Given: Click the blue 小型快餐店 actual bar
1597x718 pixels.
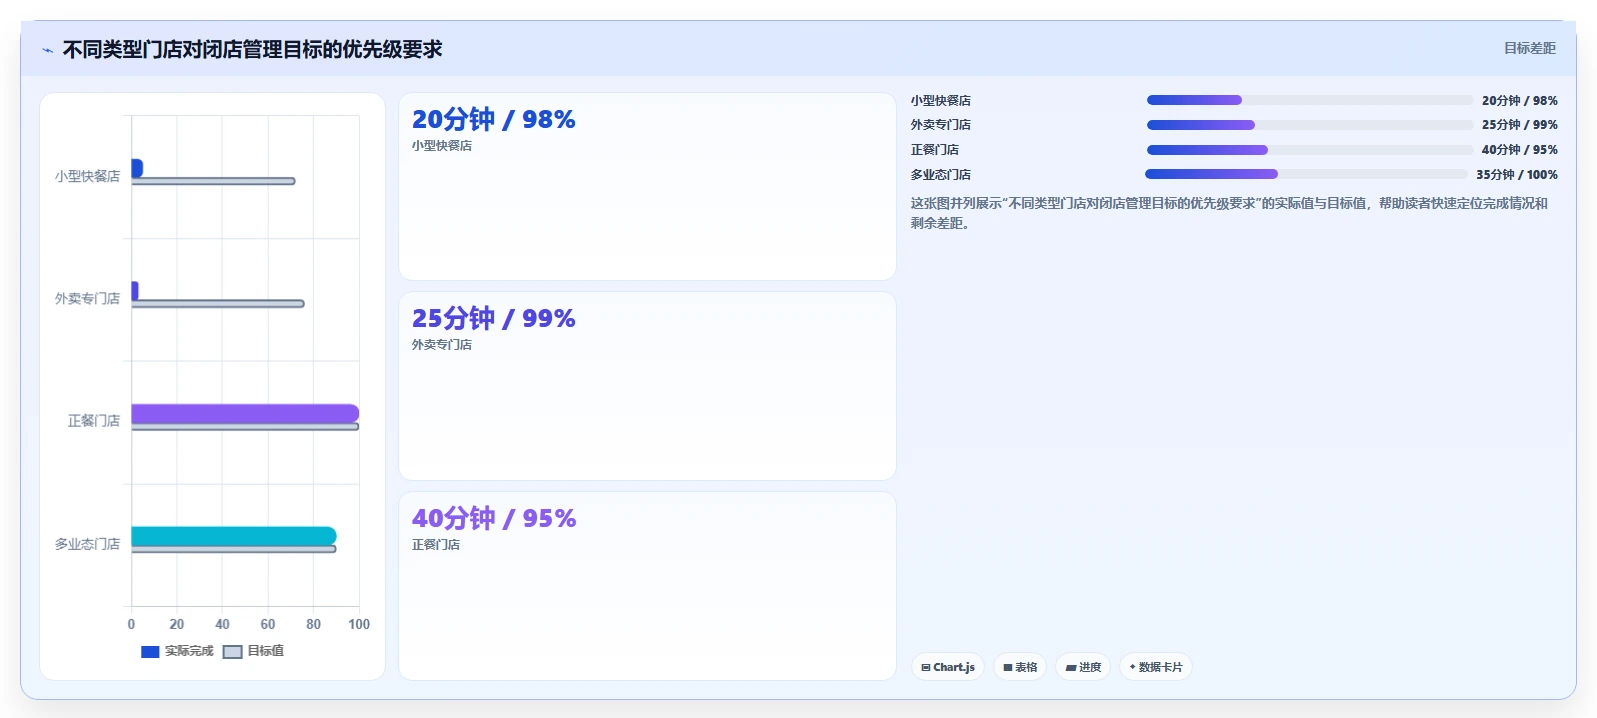Looking at the screenshot, I should (137, 168).
